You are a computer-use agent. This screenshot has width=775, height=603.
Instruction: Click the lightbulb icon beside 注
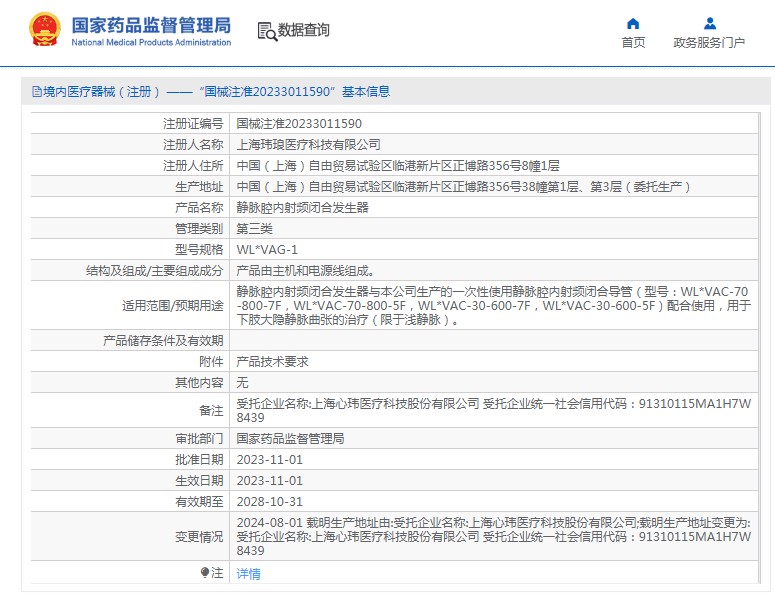point(205,572)
